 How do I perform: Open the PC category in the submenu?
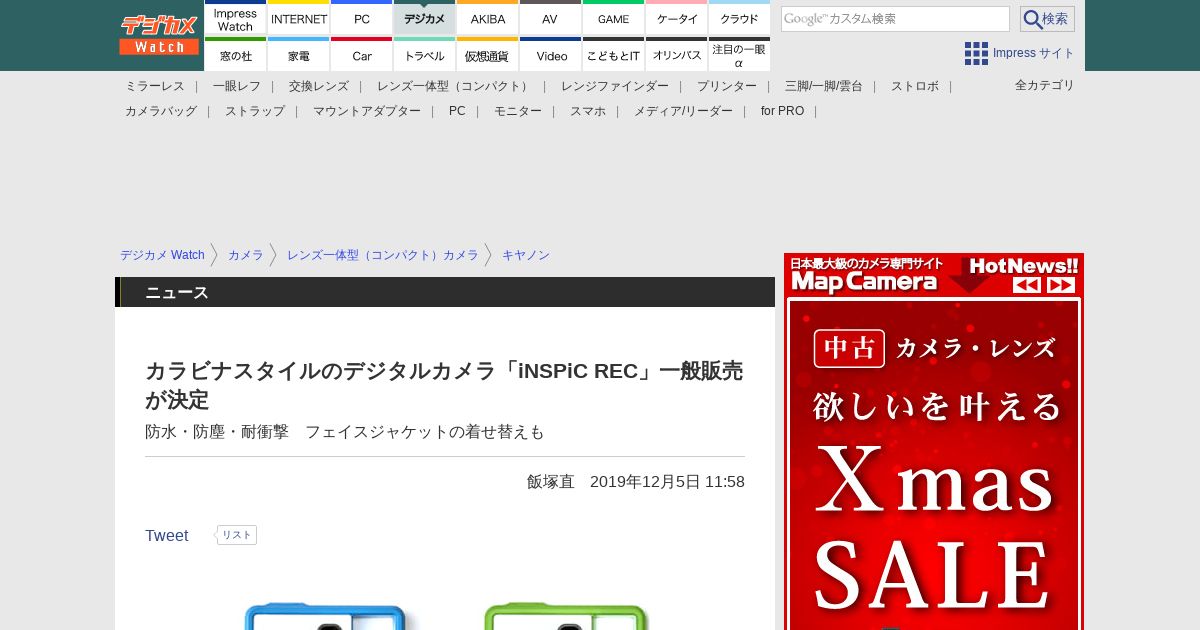457,111
